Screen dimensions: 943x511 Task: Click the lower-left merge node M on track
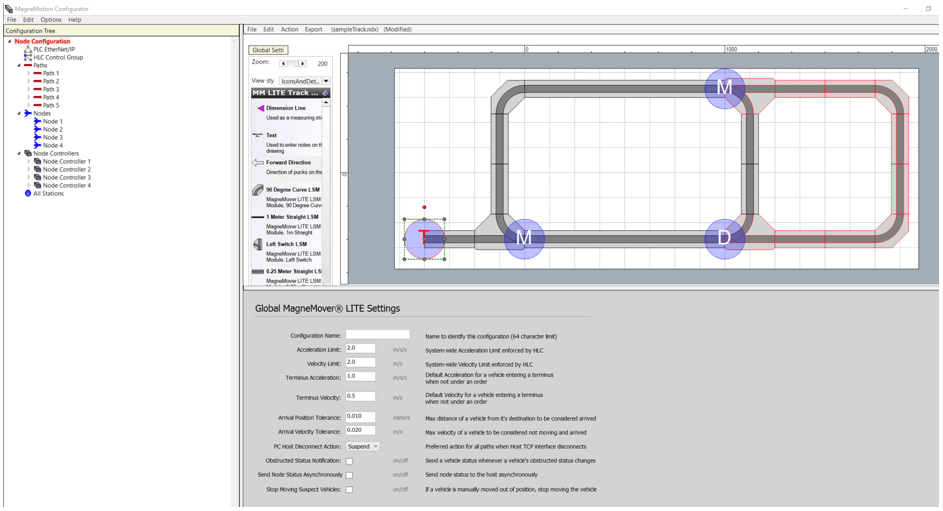click(x=524, y=239)
